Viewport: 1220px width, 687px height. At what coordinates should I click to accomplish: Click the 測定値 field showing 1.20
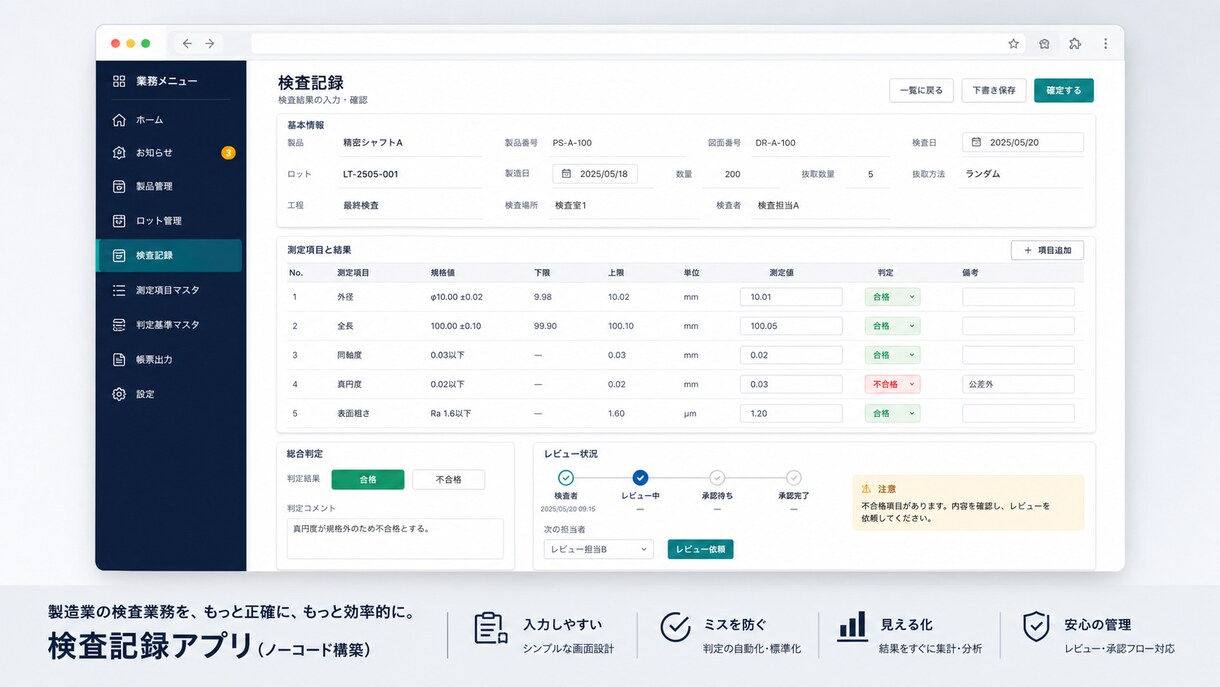[791, 413]
